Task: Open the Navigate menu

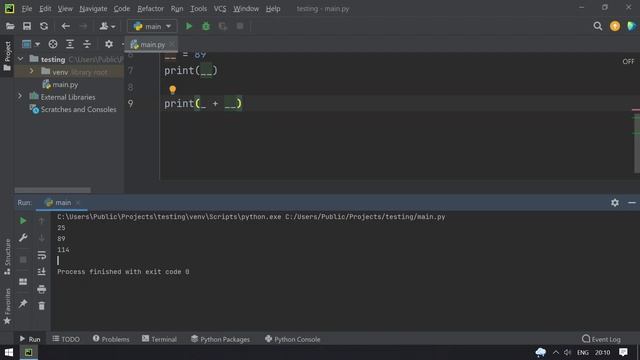Action: coord(93,9)
